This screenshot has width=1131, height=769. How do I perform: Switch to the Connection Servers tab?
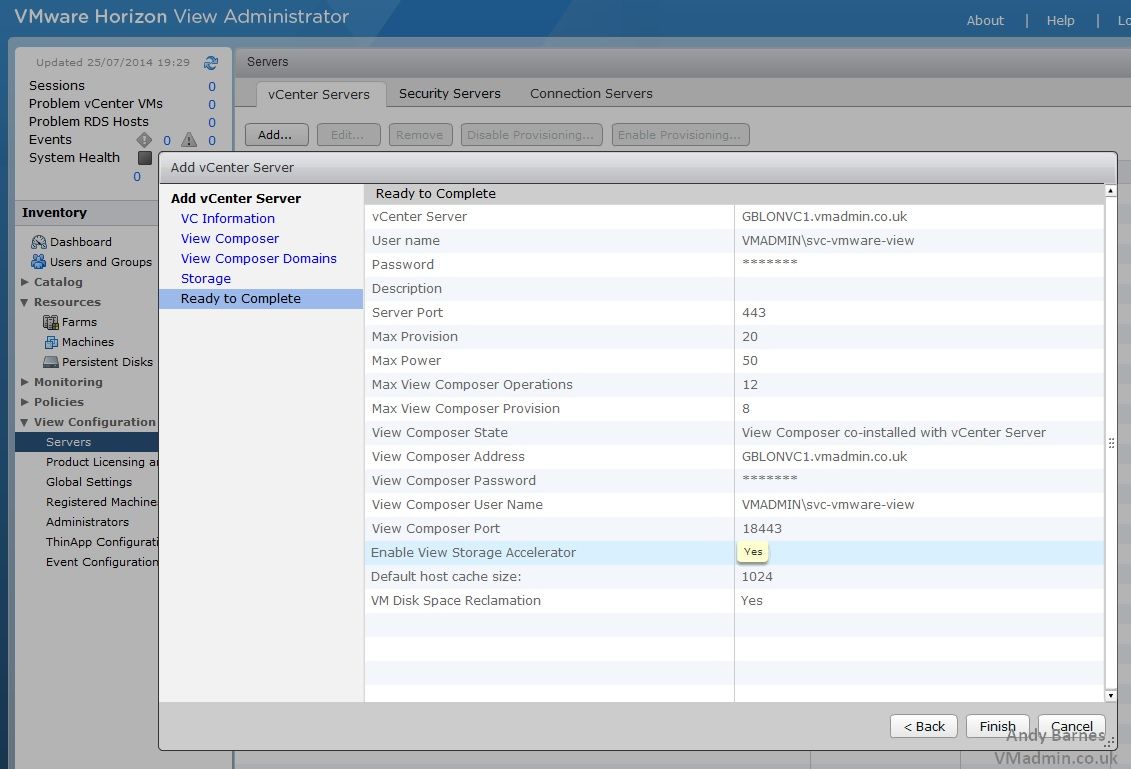click(591, 94)
